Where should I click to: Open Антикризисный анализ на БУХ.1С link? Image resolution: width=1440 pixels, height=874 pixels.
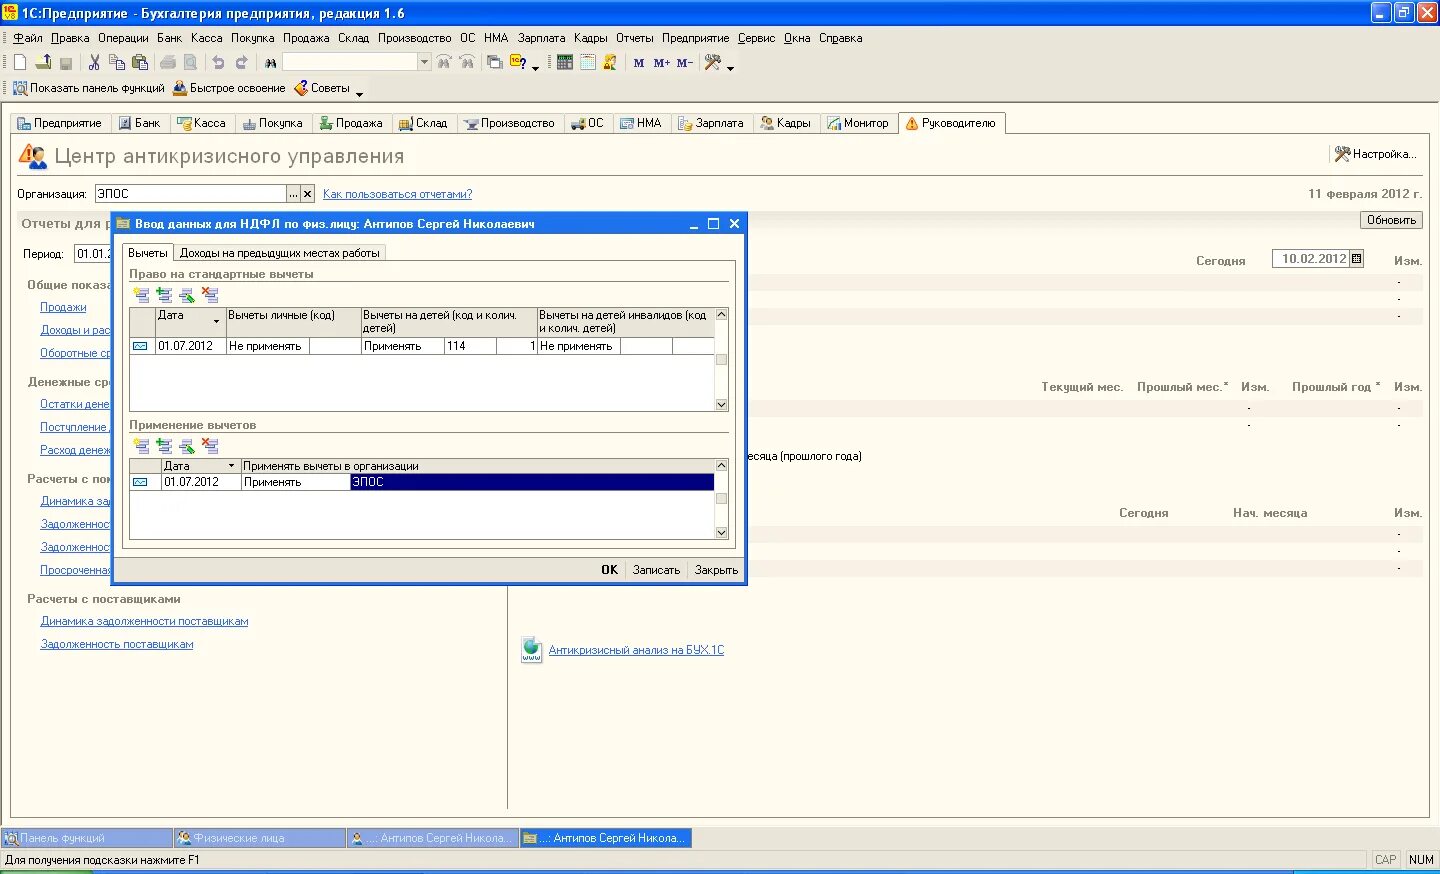(636, 650)
